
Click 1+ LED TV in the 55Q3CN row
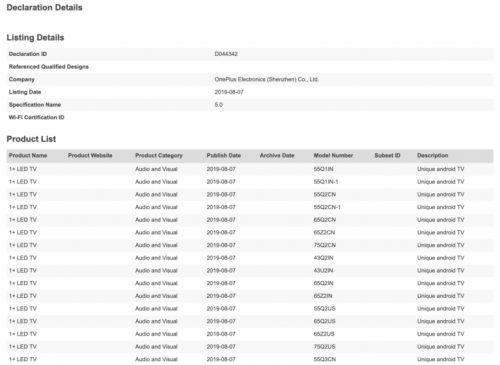coord(23,359)
